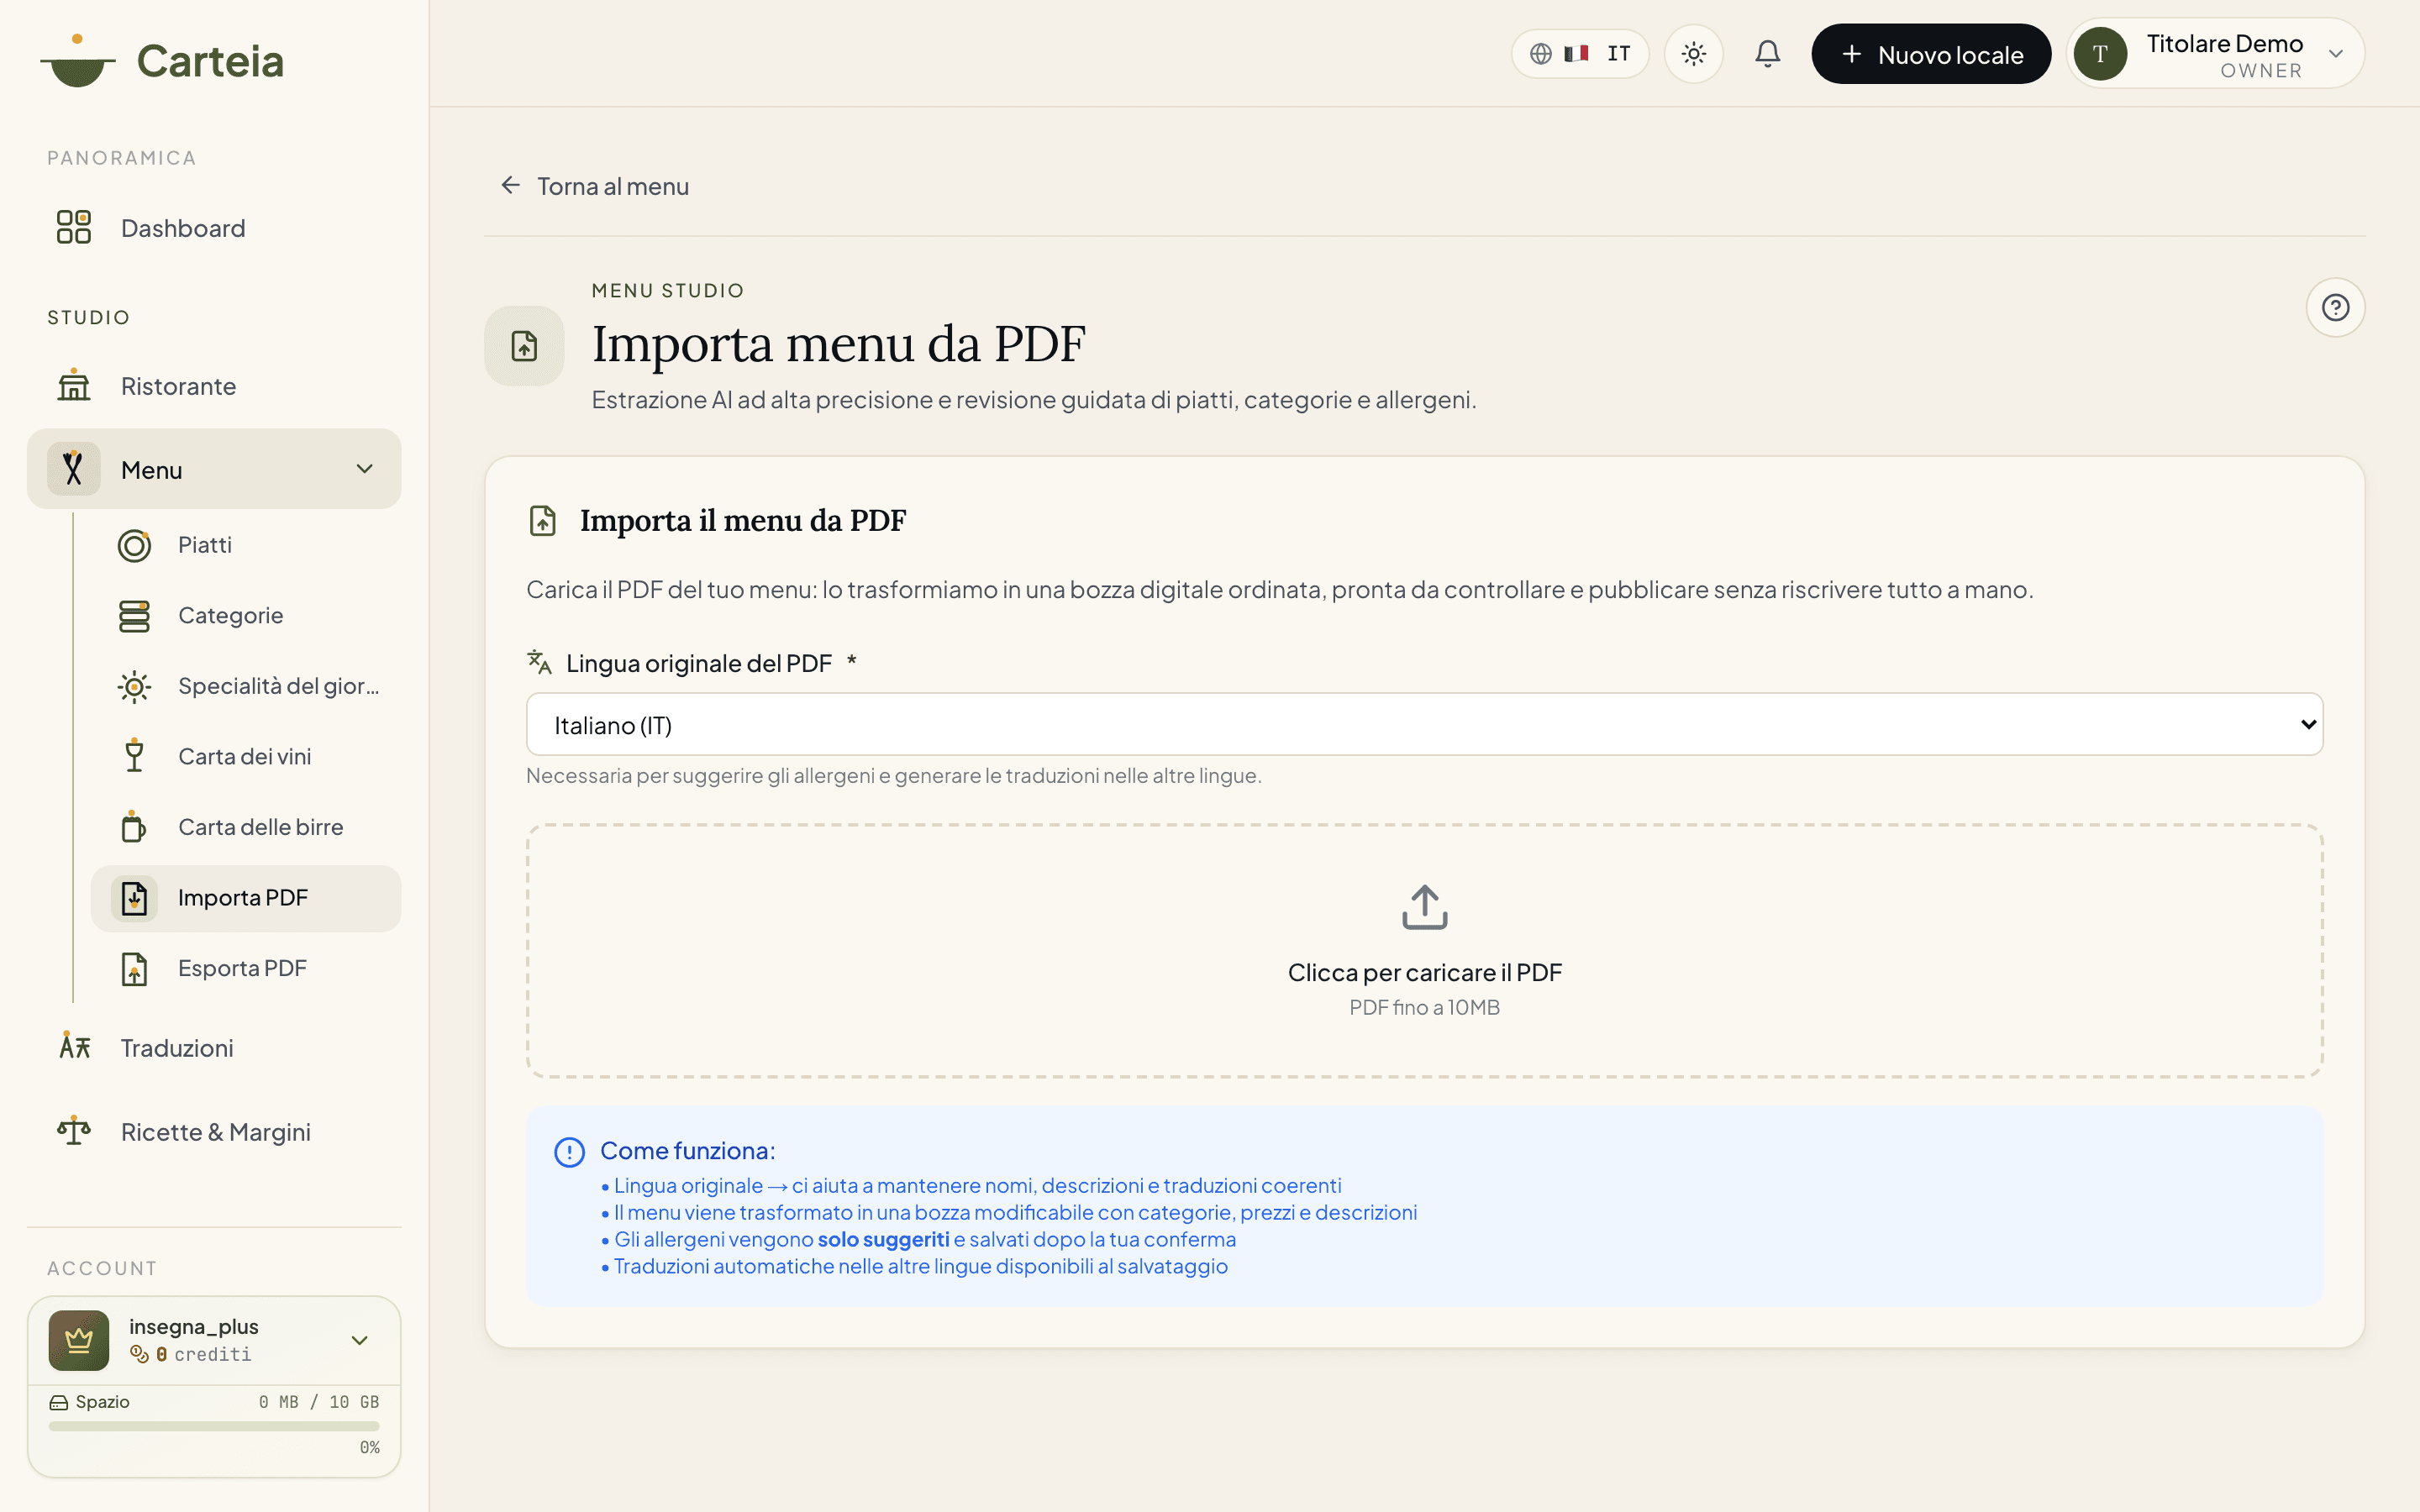Viewport: 2420px width, 1512px height.
Task: Click the Categorie stacked-list icon
Action: (134, 615)
